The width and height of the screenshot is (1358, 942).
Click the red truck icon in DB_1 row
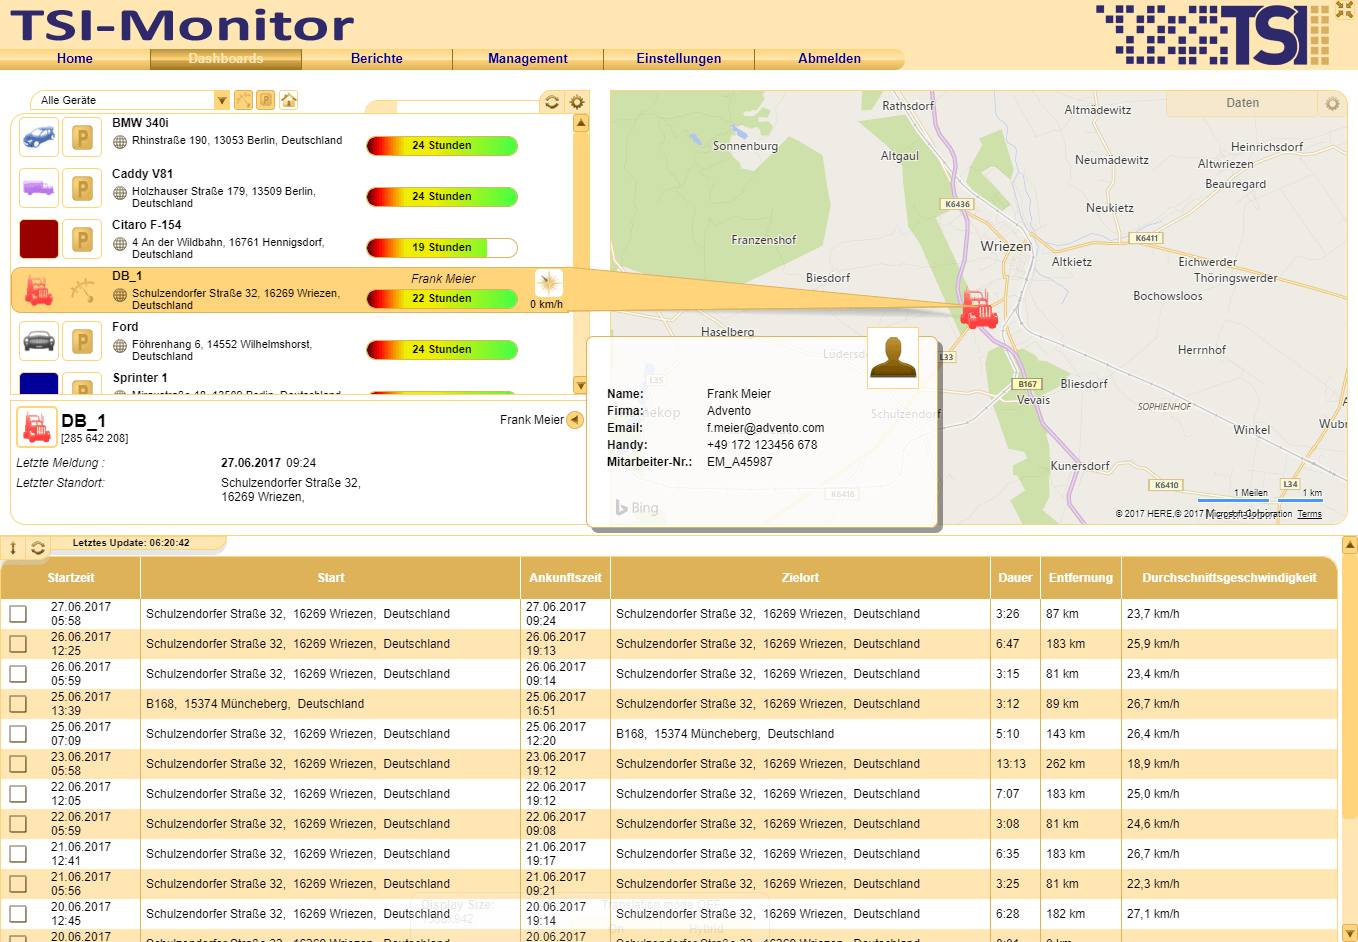point(39,290)
